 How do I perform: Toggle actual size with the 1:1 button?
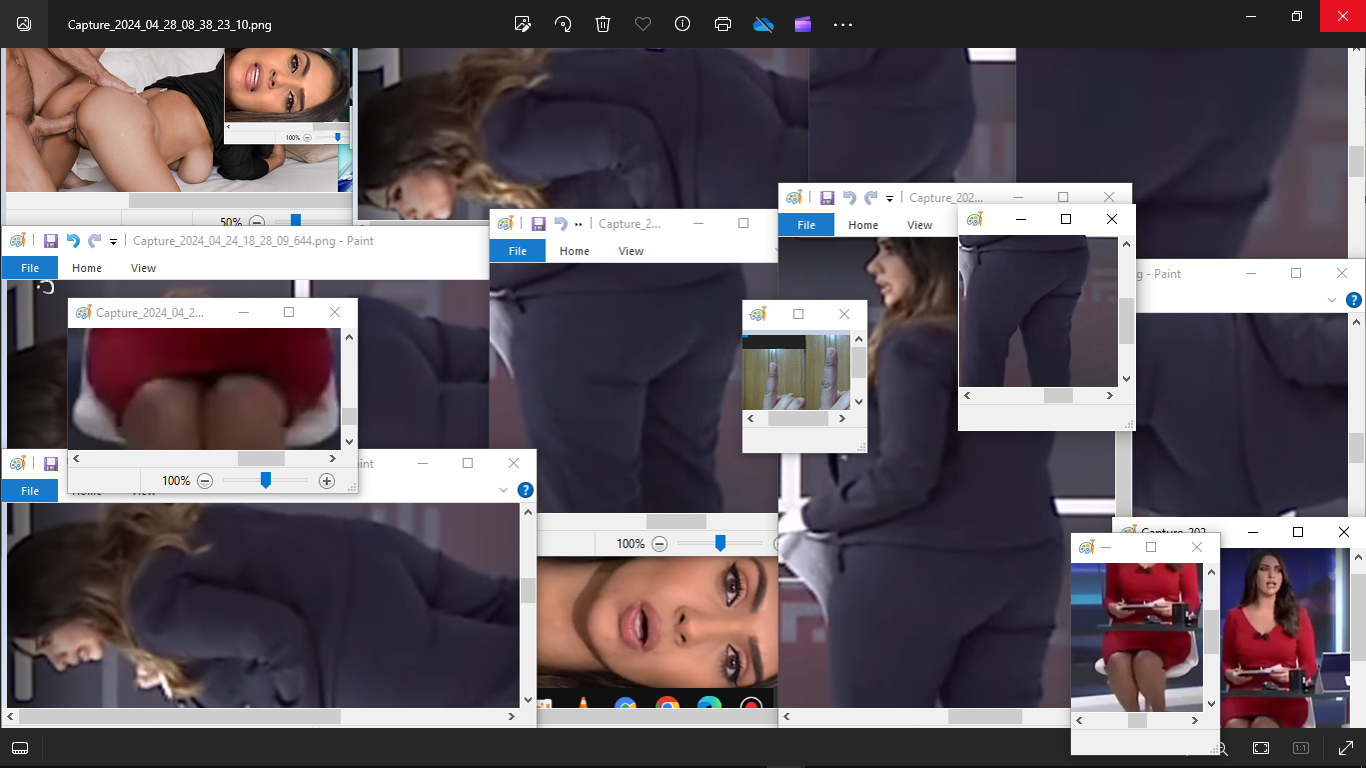[1301, 748]
